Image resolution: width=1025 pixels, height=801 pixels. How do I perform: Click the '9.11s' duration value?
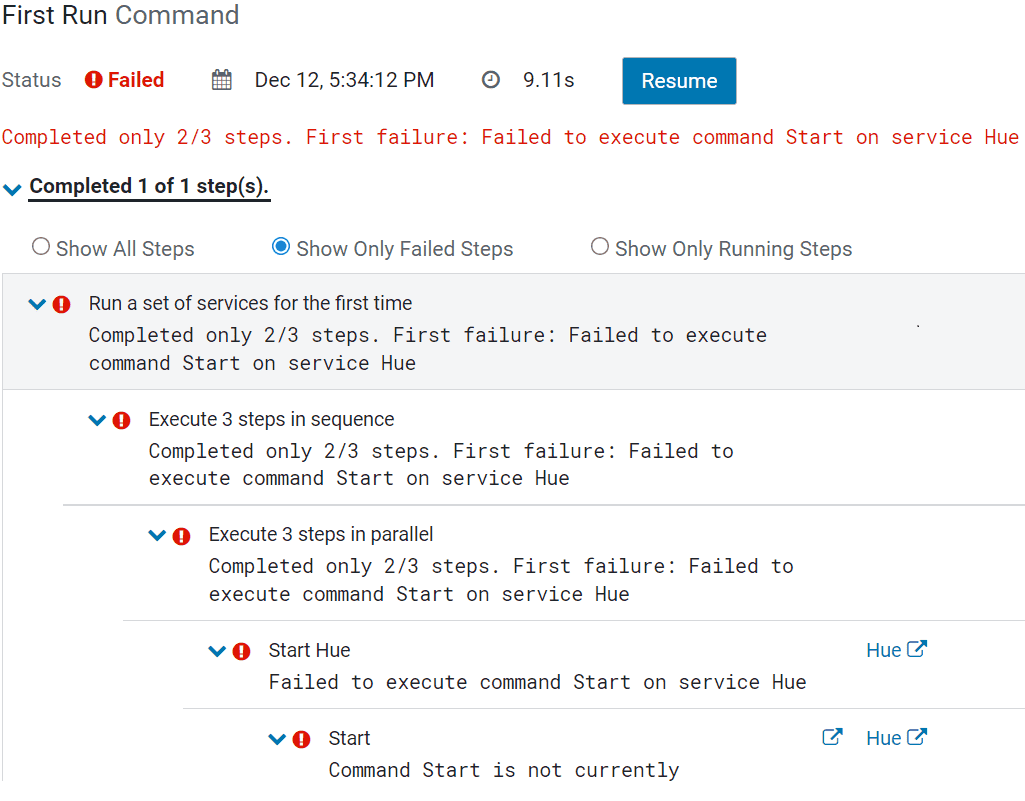548,80
